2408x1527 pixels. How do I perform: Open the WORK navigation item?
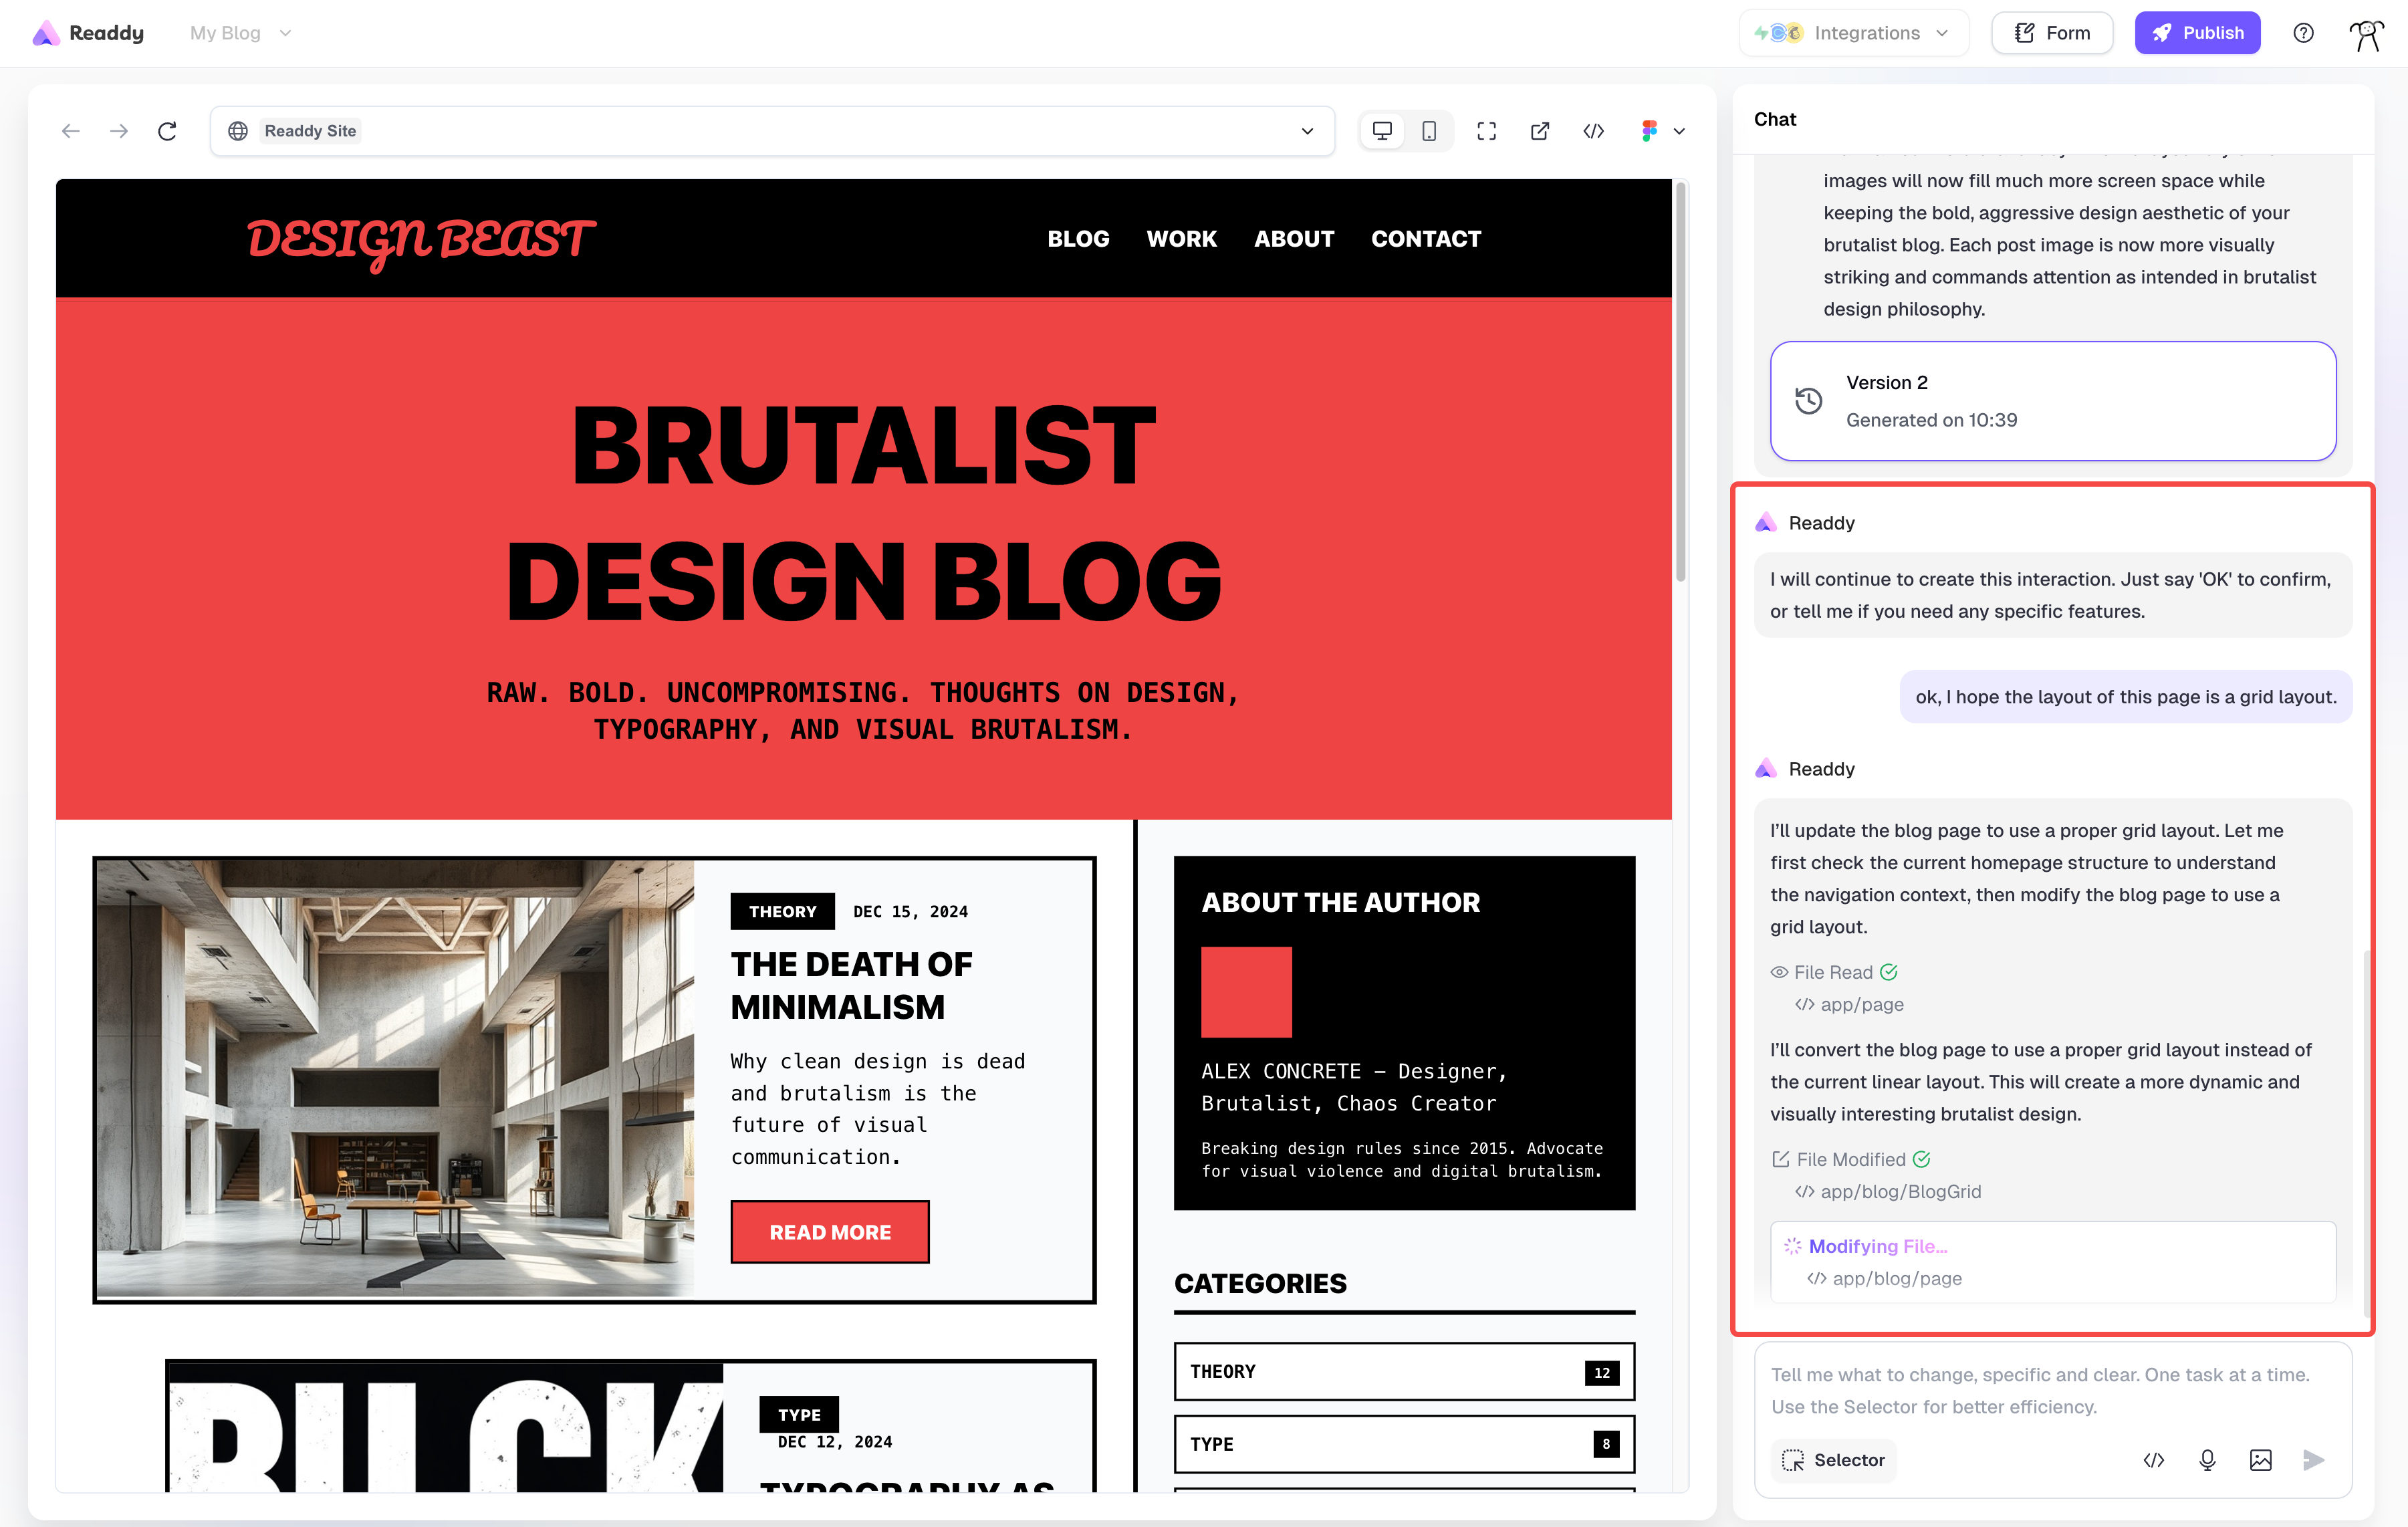1181,239
